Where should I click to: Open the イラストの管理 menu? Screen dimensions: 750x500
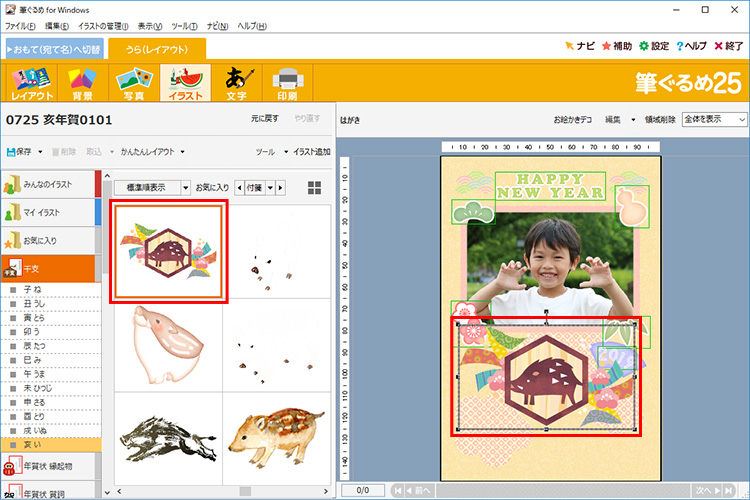point(104,25)
